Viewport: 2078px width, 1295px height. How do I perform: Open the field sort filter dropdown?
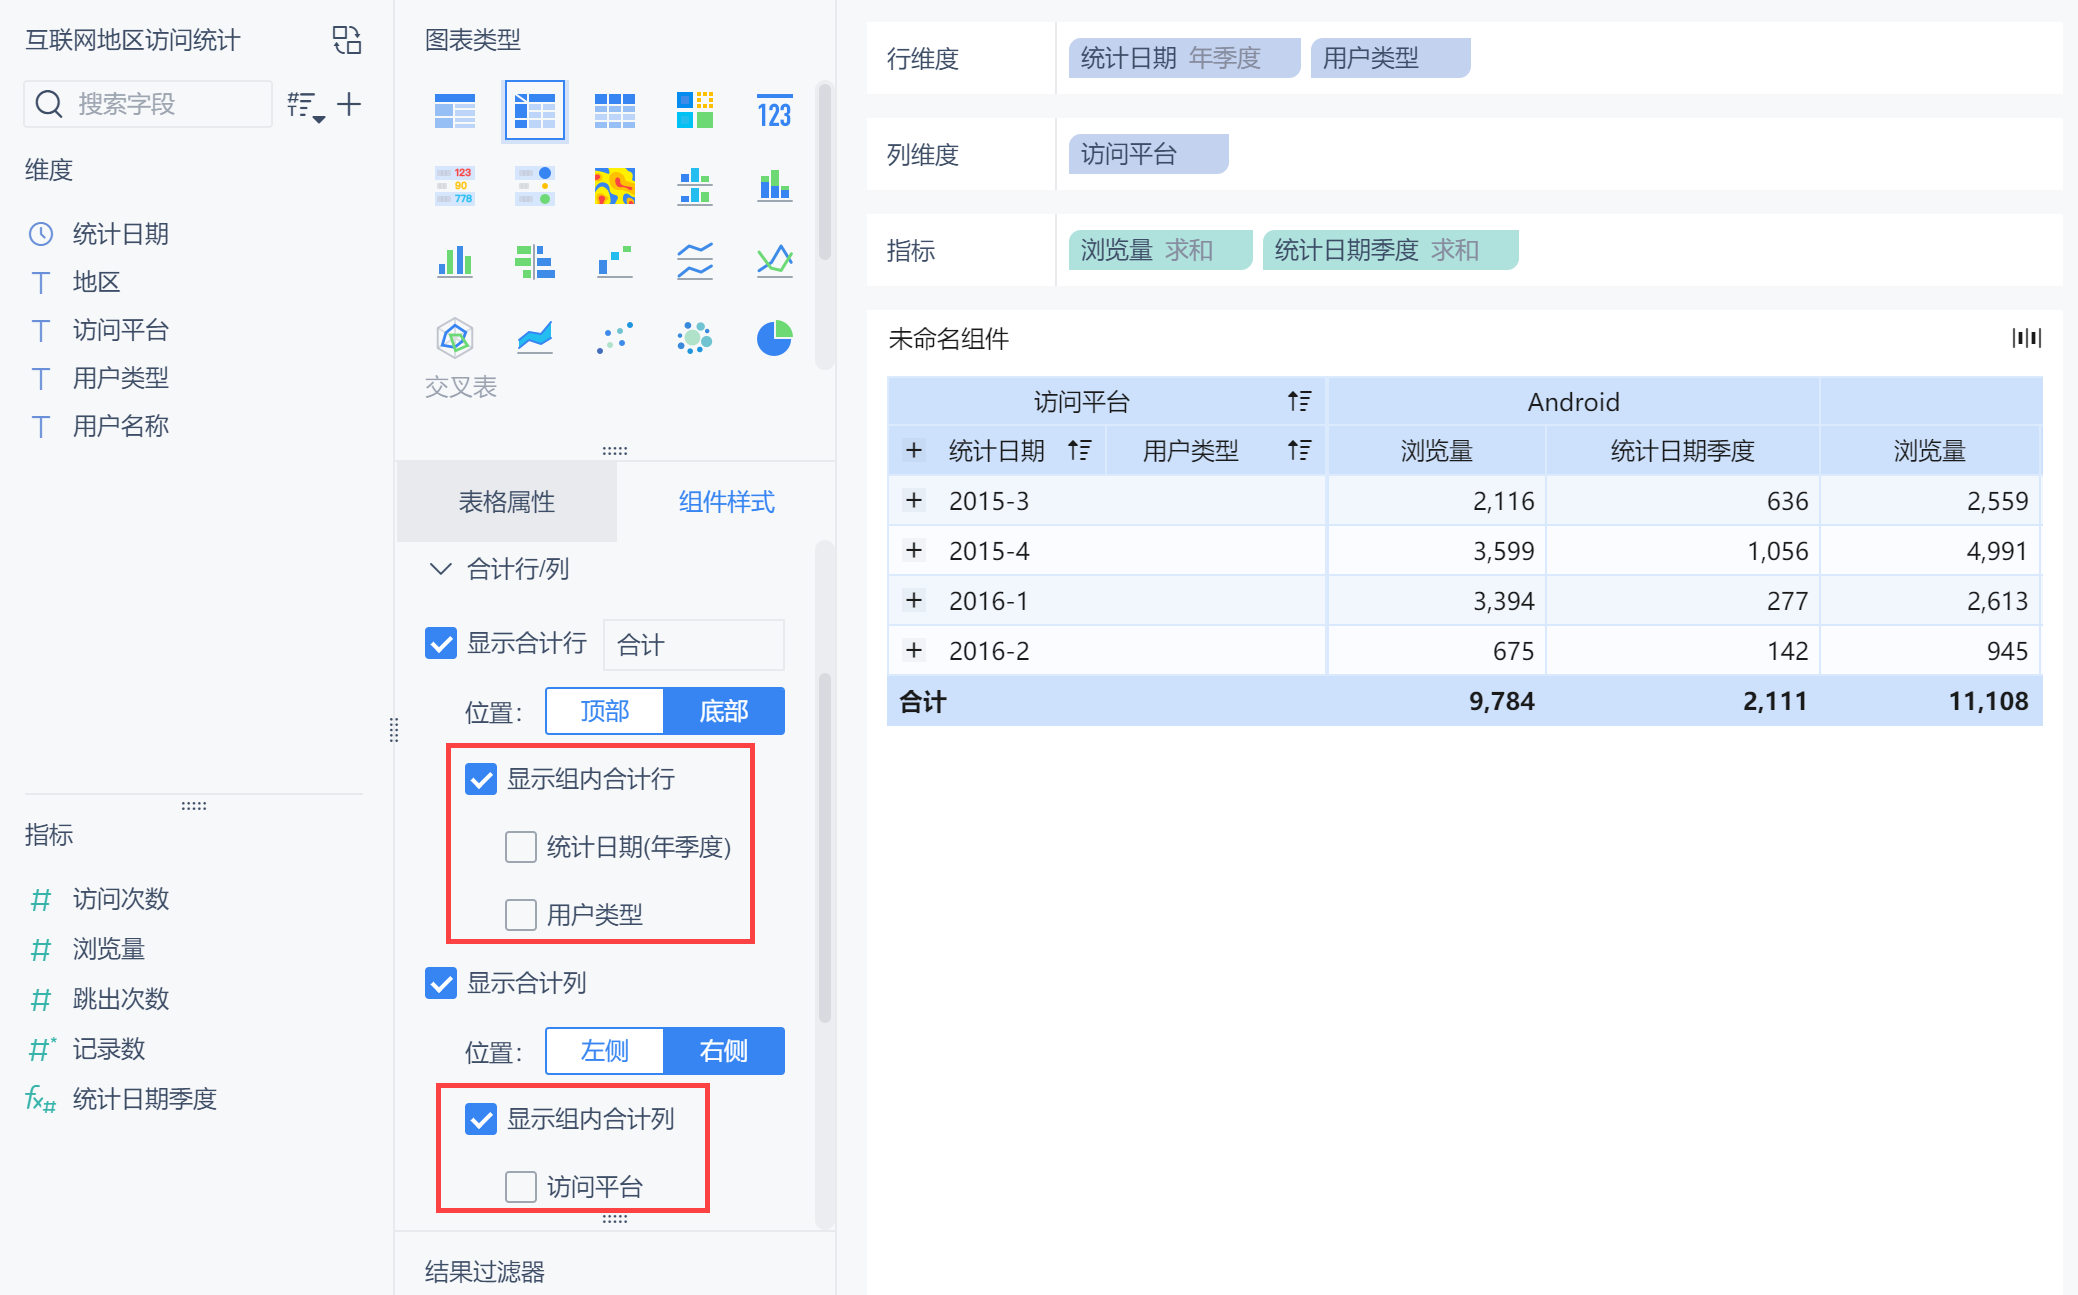tap(305, 105)
